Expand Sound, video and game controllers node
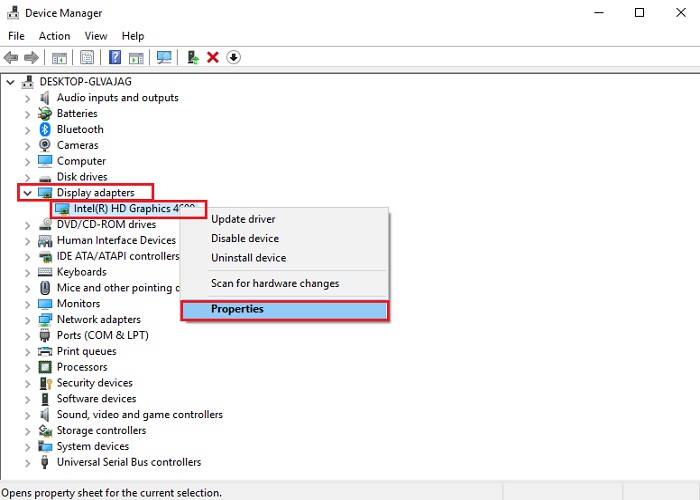The height and width of the screenshot is (500, 700). coord(28,415)
